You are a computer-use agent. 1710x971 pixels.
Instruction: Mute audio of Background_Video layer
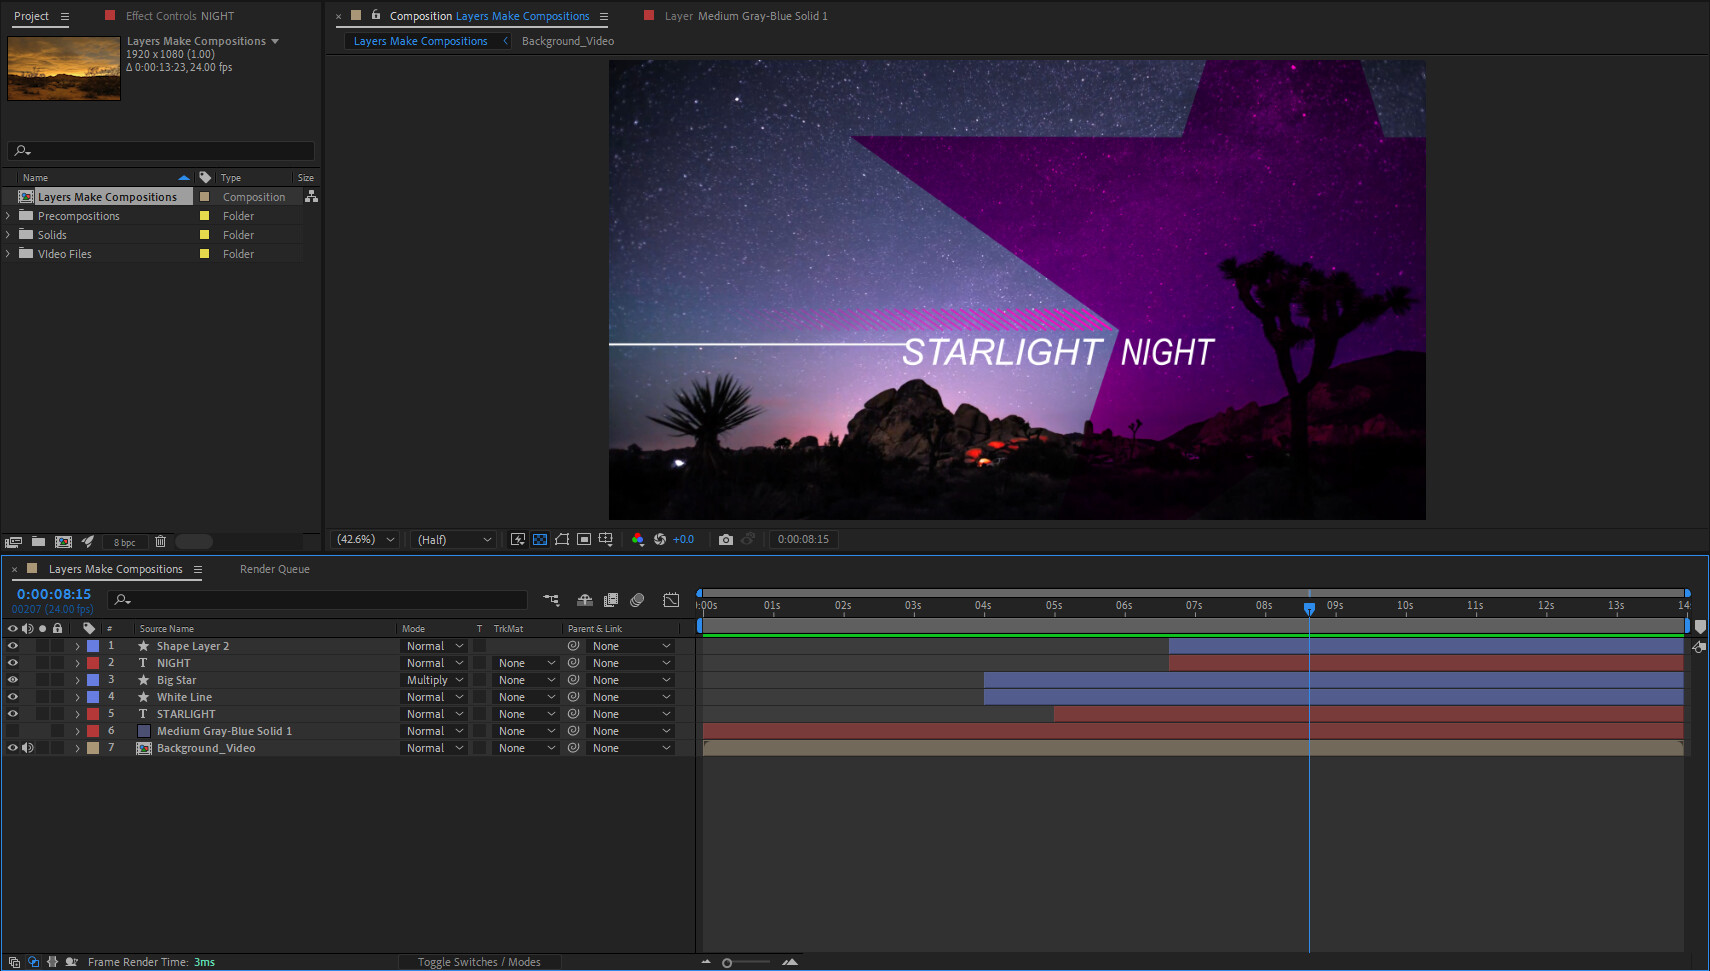28,748
